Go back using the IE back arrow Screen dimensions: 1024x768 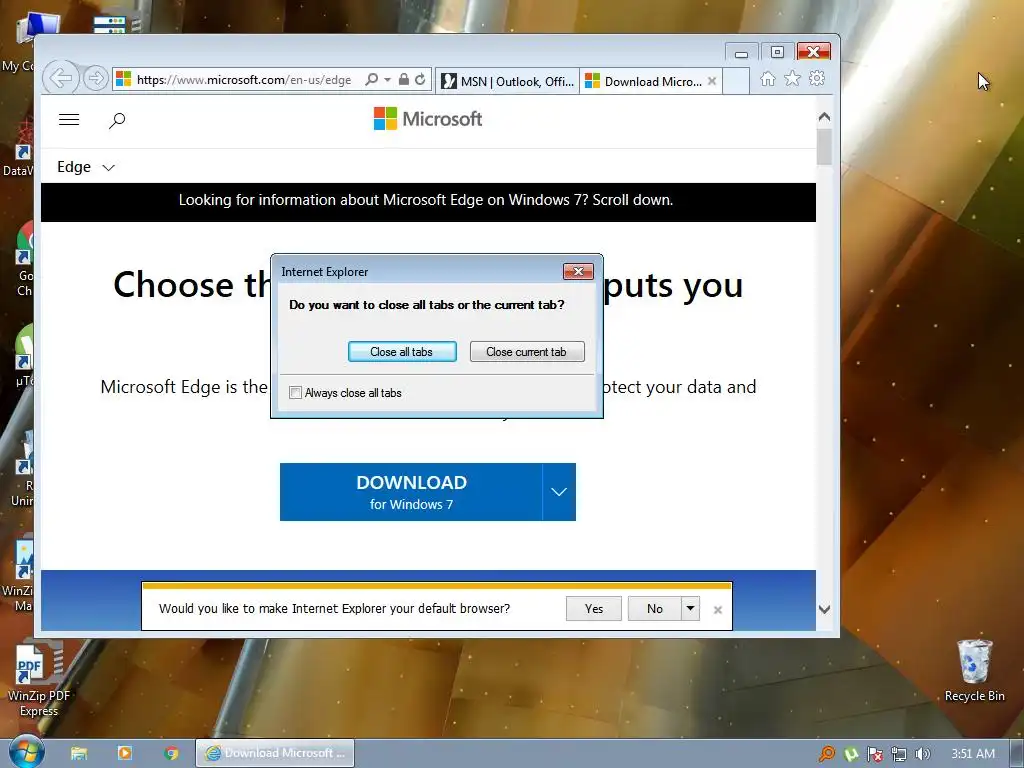pyautogui.click(x=61, y=79)
